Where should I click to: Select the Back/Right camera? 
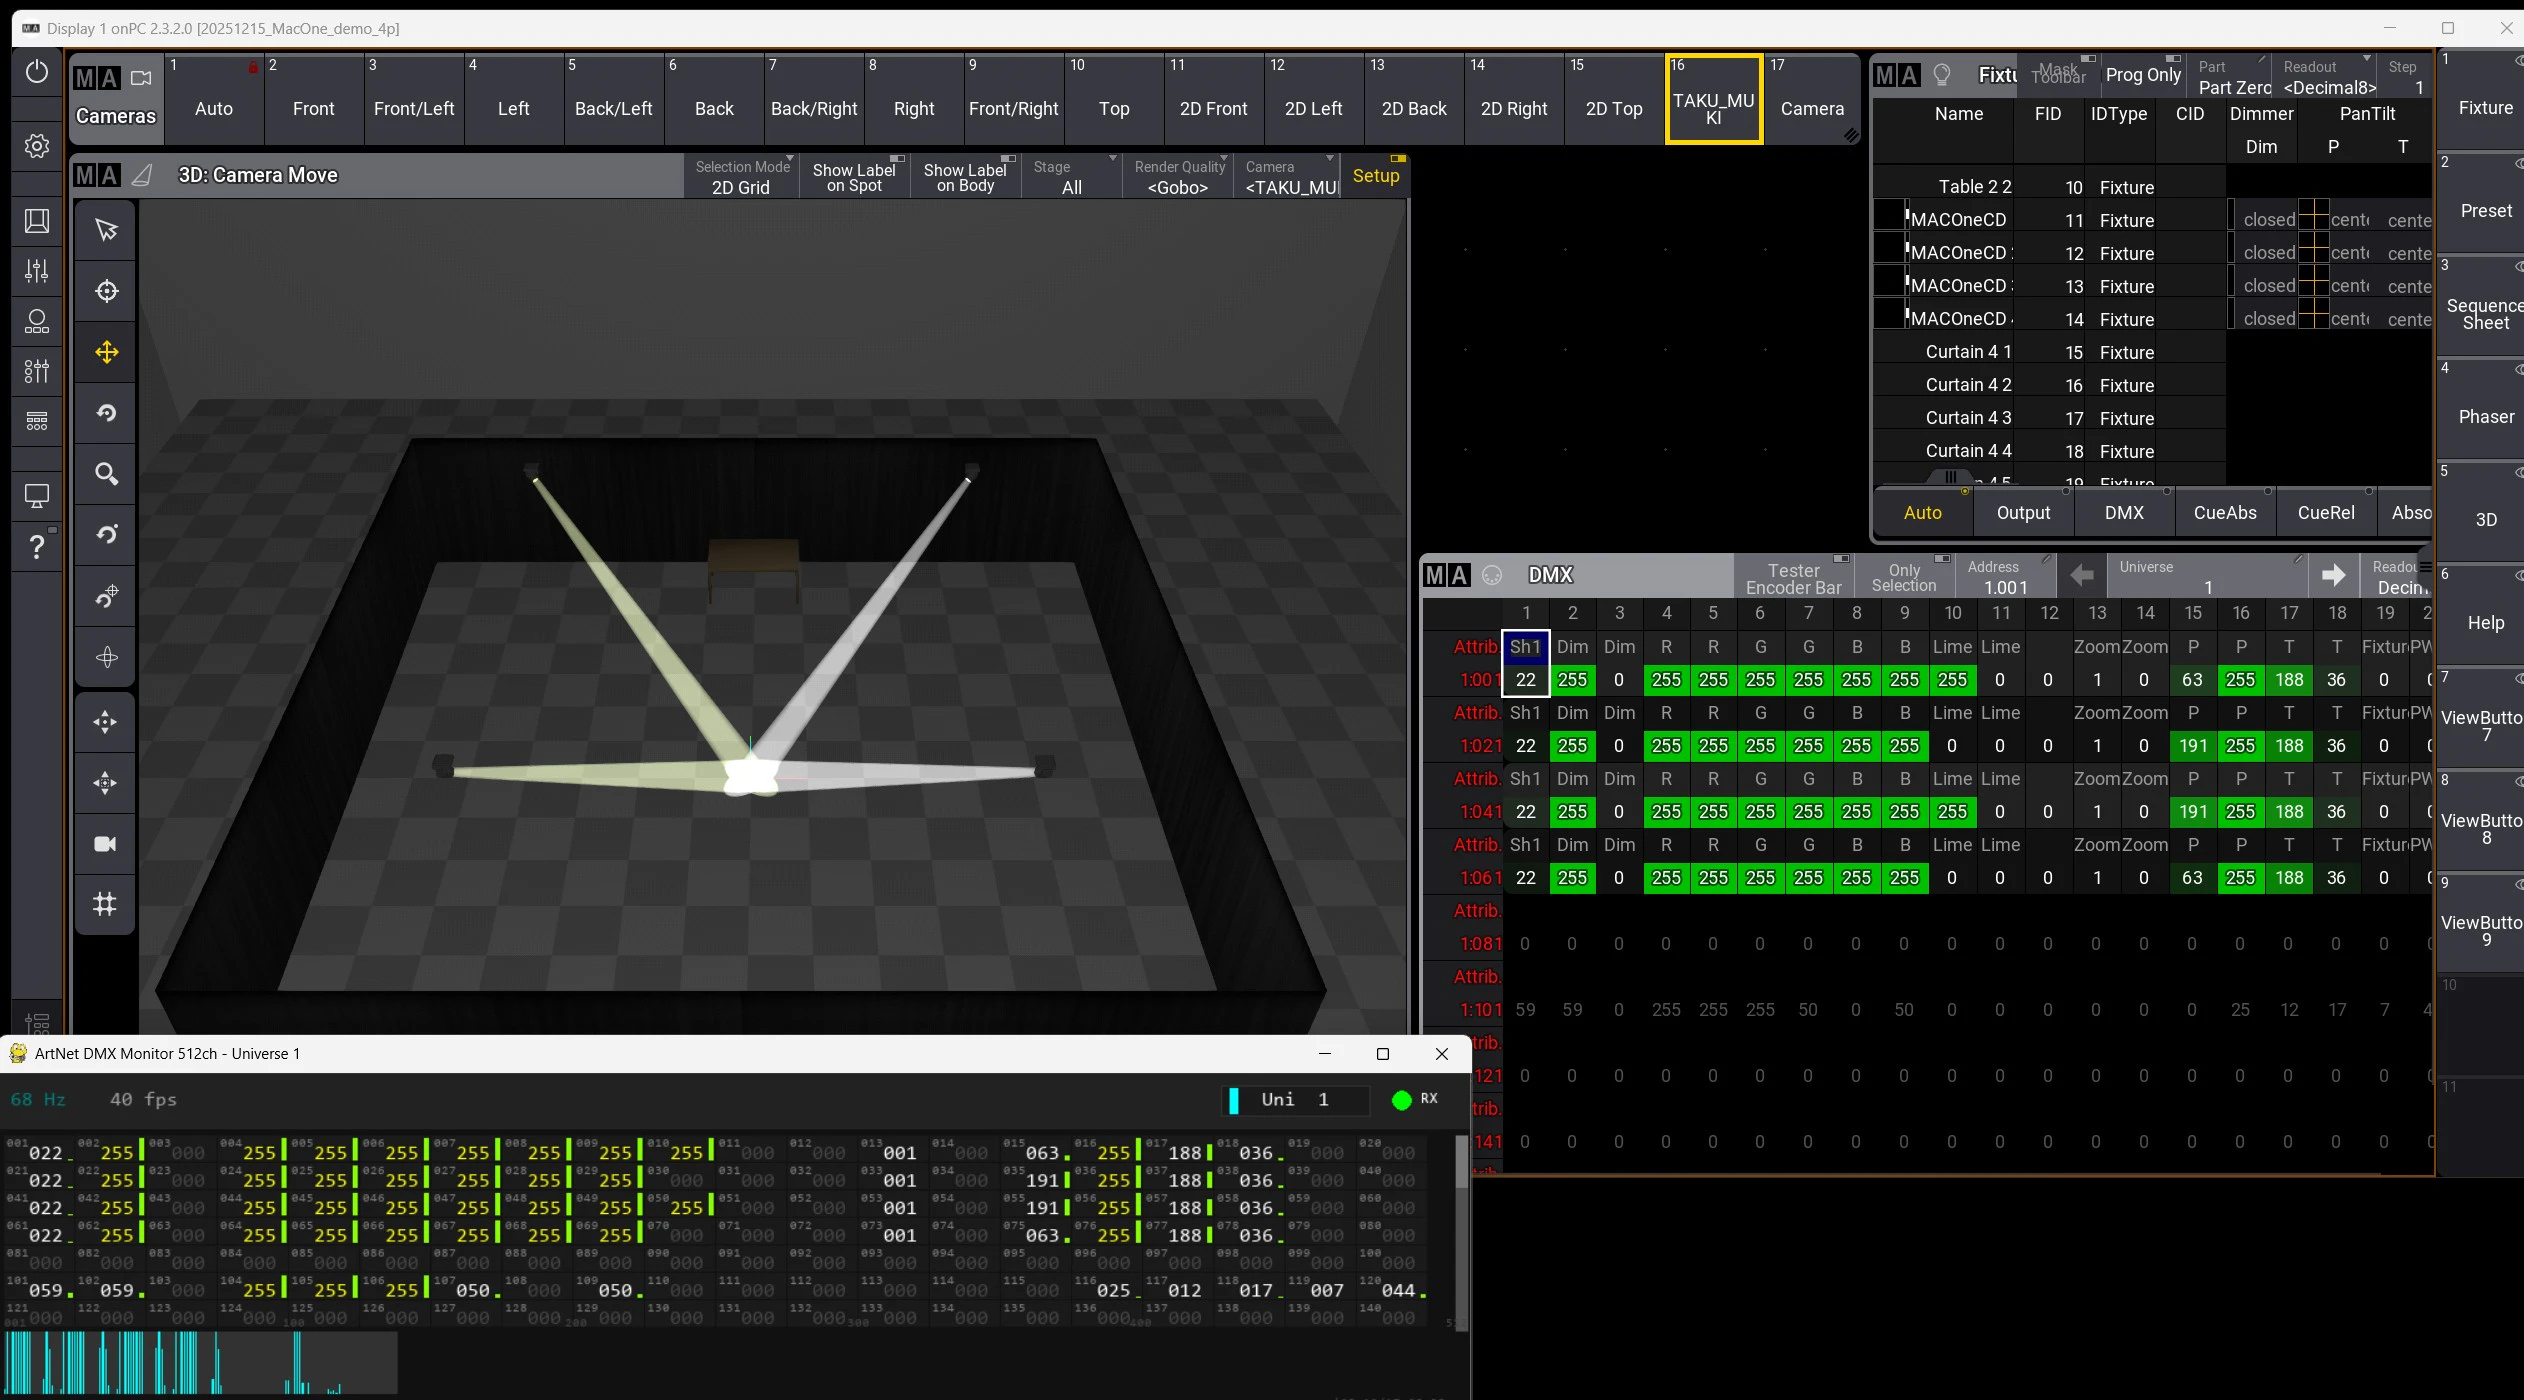814,99
